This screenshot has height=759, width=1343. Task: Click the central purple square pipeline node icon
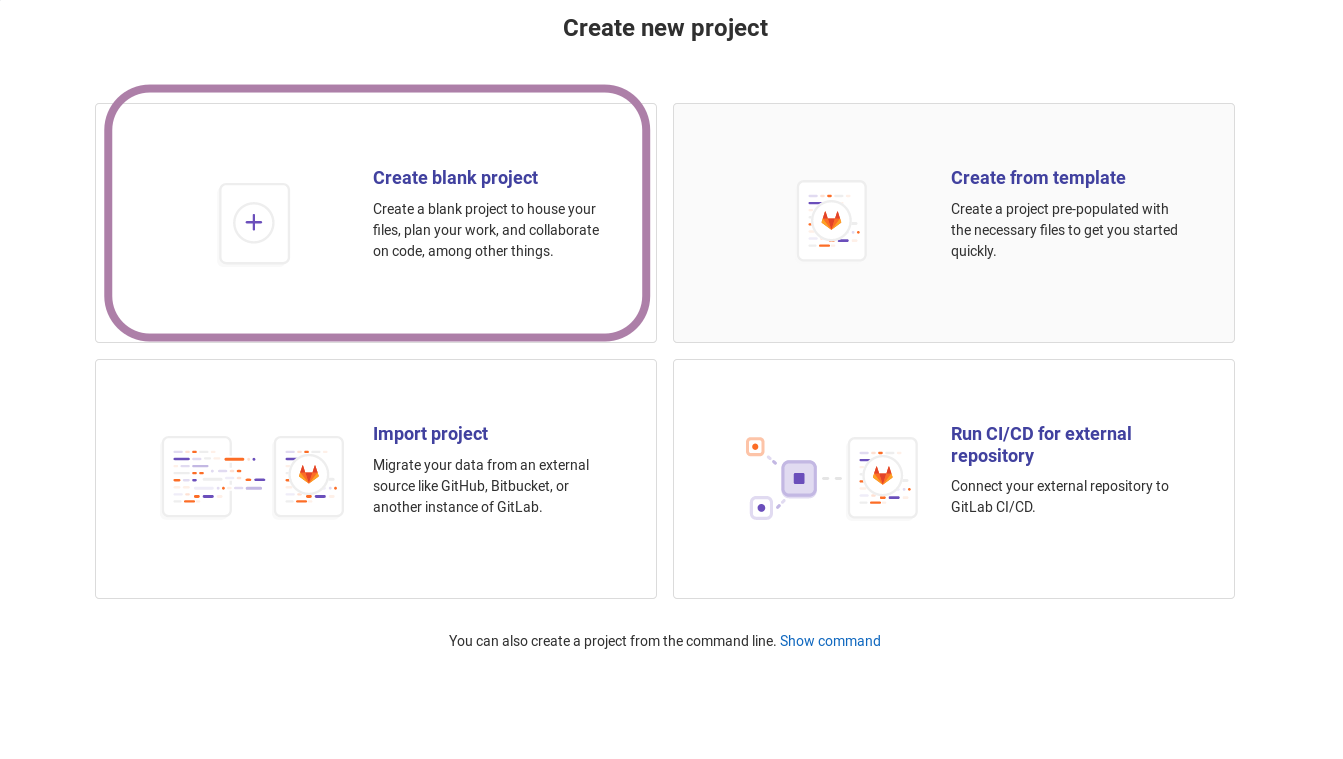(799, 478)
